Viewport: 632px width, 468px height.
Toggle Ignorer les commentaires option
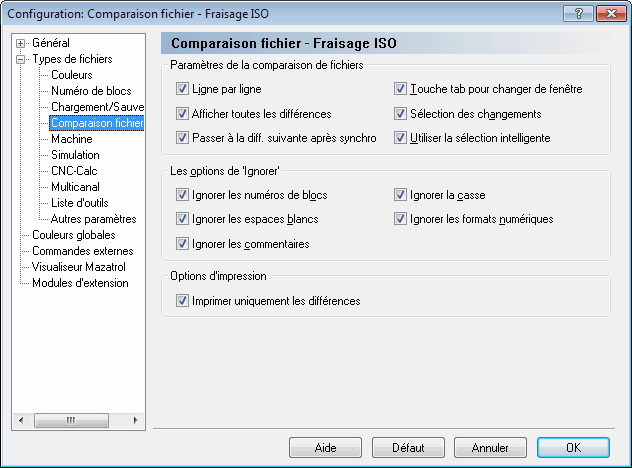[182, 244]
